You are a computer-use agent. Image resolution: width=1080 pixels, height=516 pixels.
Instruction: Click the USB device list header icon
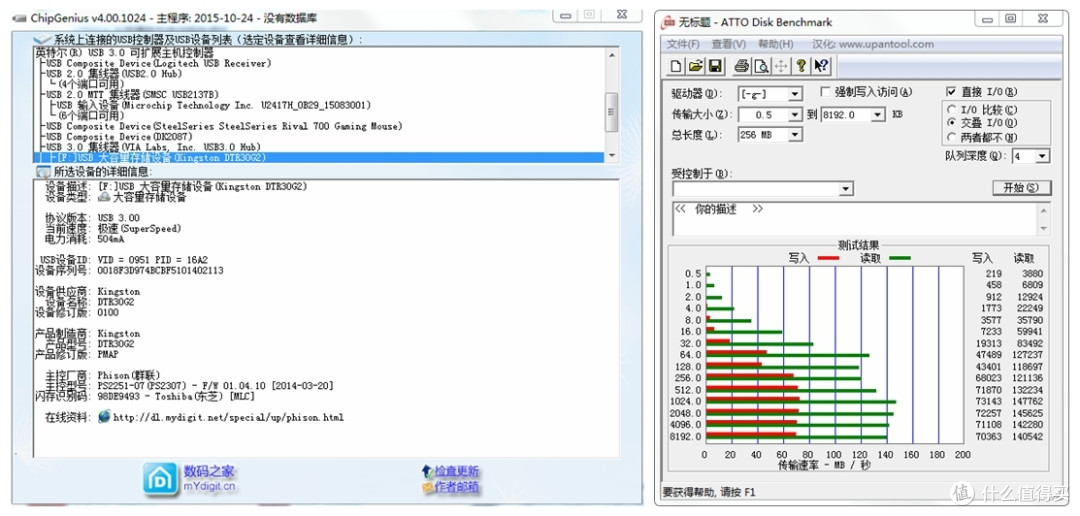pos(43,40)
